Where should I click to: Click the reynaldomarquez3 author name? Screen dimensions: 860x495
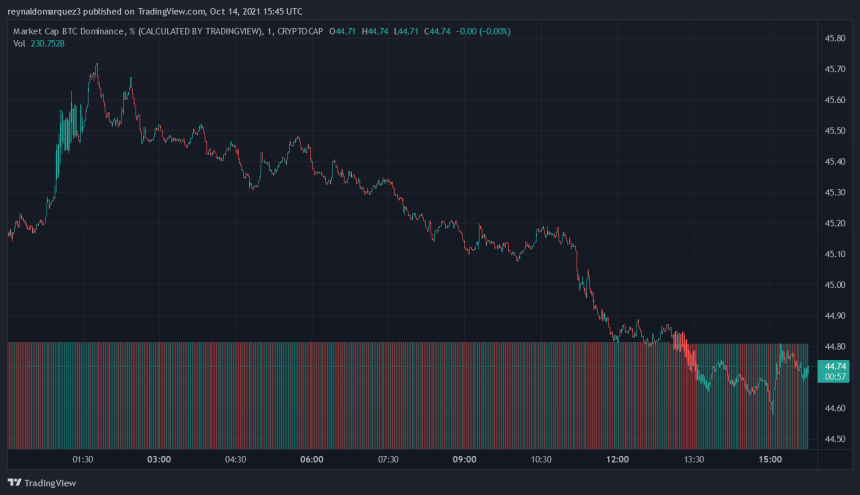pos(49,12)
